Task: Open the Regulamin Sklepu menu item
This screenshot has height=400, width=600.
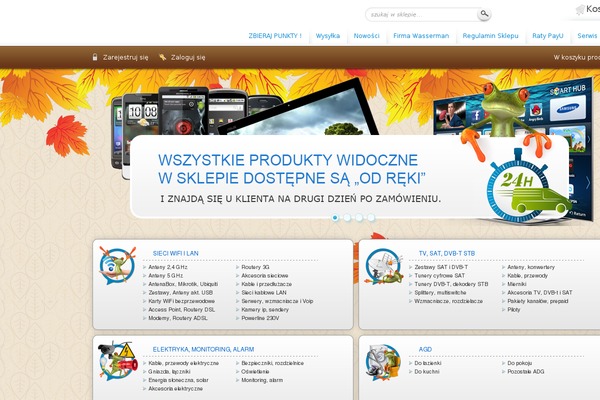Action: (x=490, y=36)
